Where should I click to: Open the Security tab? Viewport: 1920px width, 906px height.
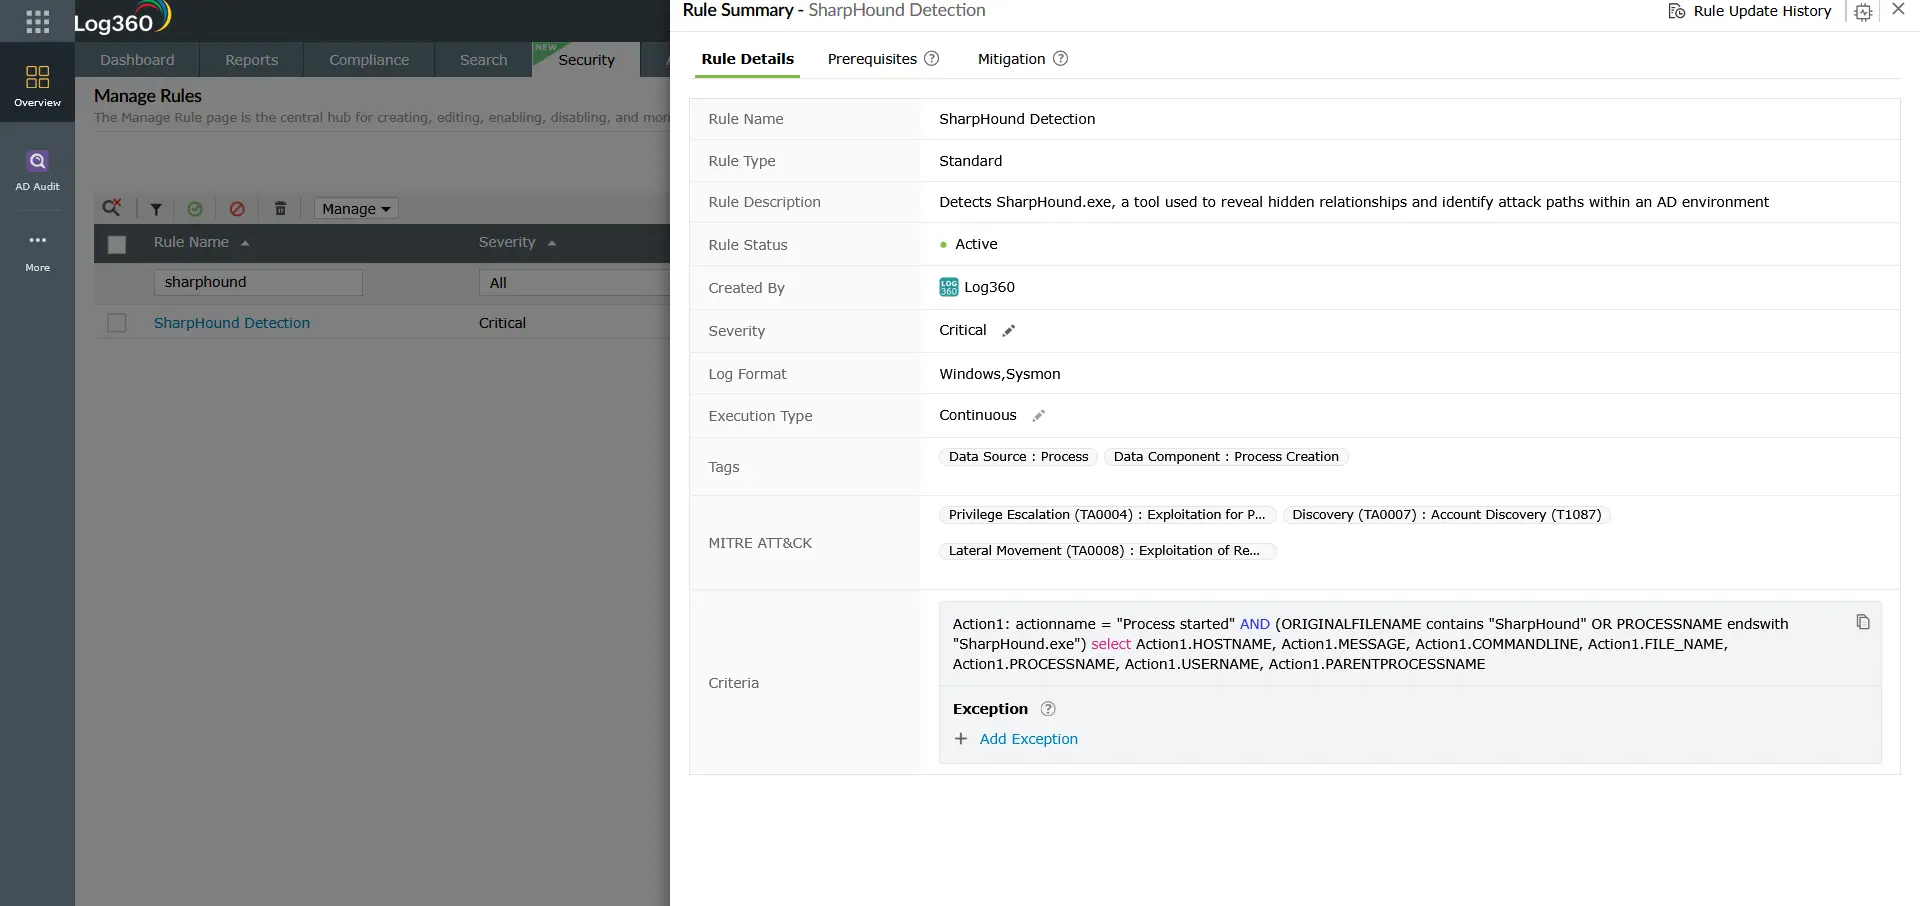click(x=586, y=60)
